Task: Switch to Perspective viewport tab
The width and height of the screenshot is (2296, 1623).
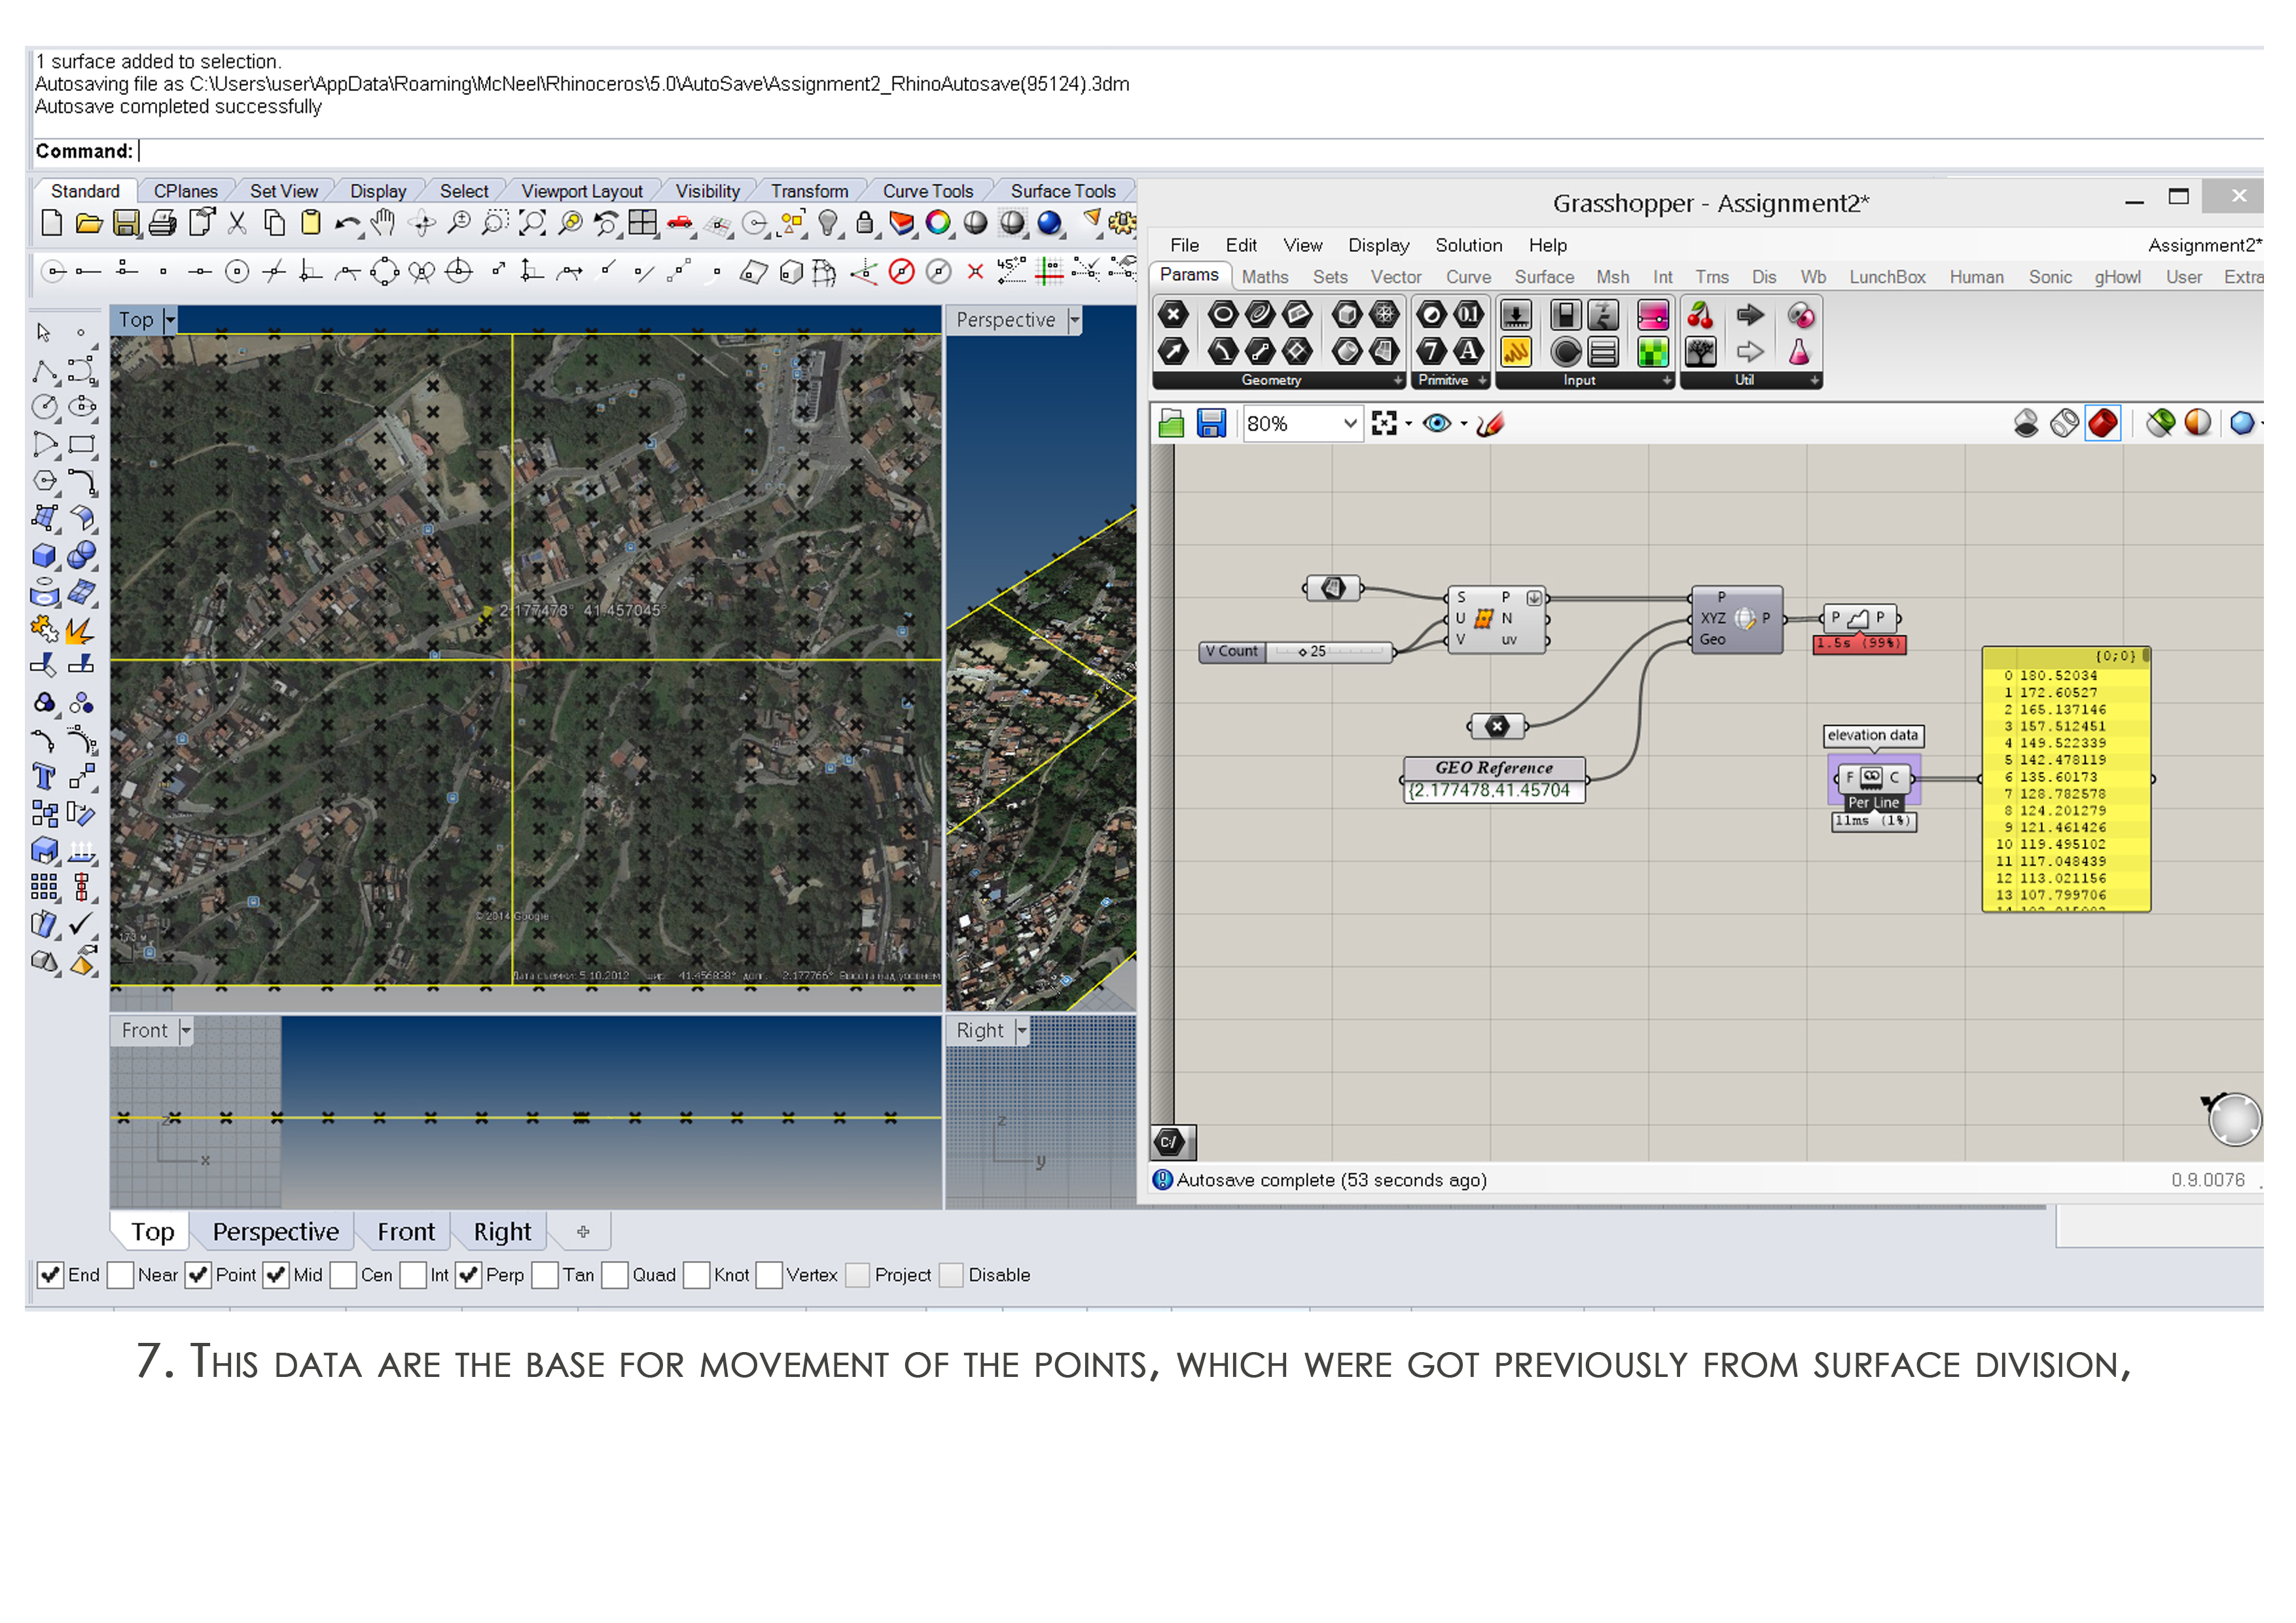Action: pyautogui.click(x=275, y=1231)
